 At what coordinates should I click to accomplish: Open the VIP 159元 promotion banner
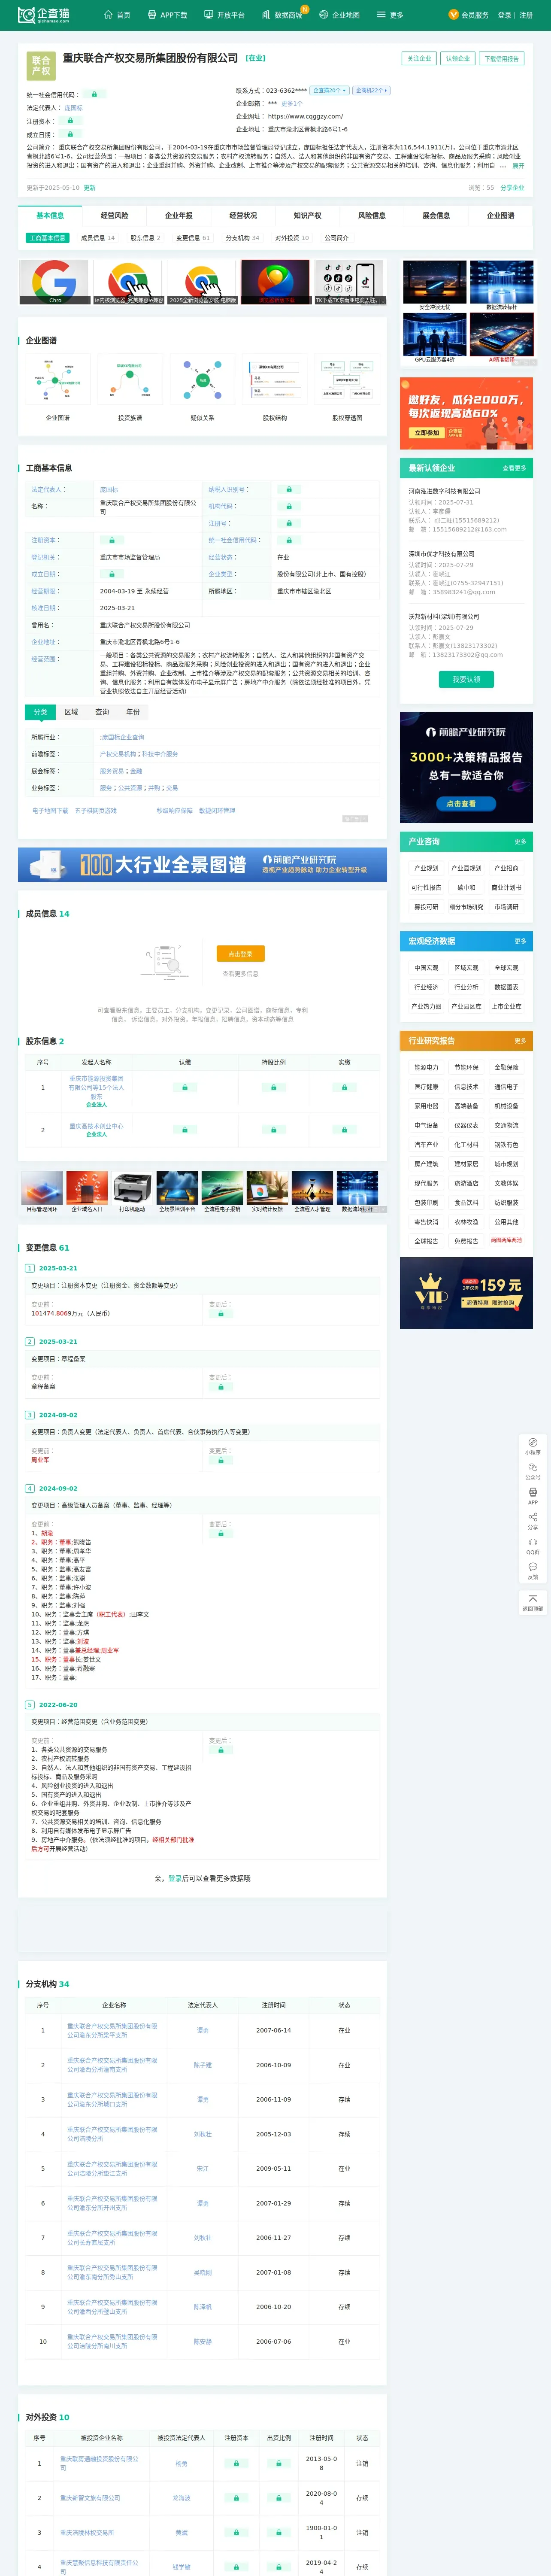coord(466,1293)
